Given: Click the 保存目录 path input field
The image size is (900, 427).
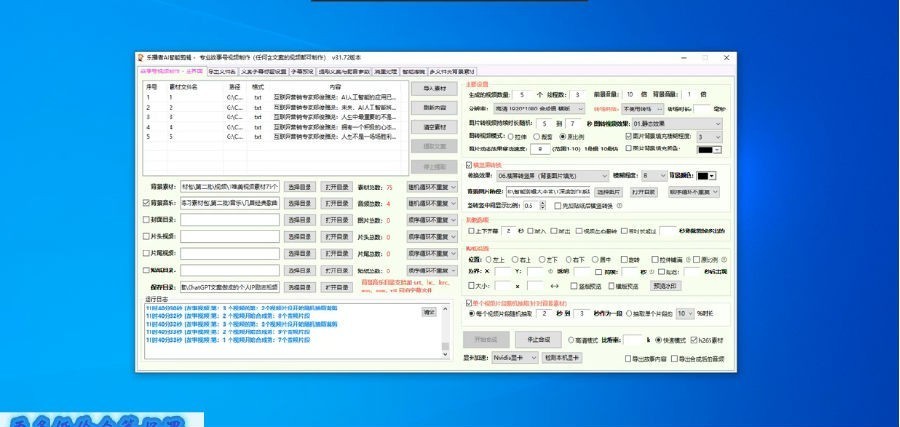Looking at the screenshot, I should pos(229,287).
